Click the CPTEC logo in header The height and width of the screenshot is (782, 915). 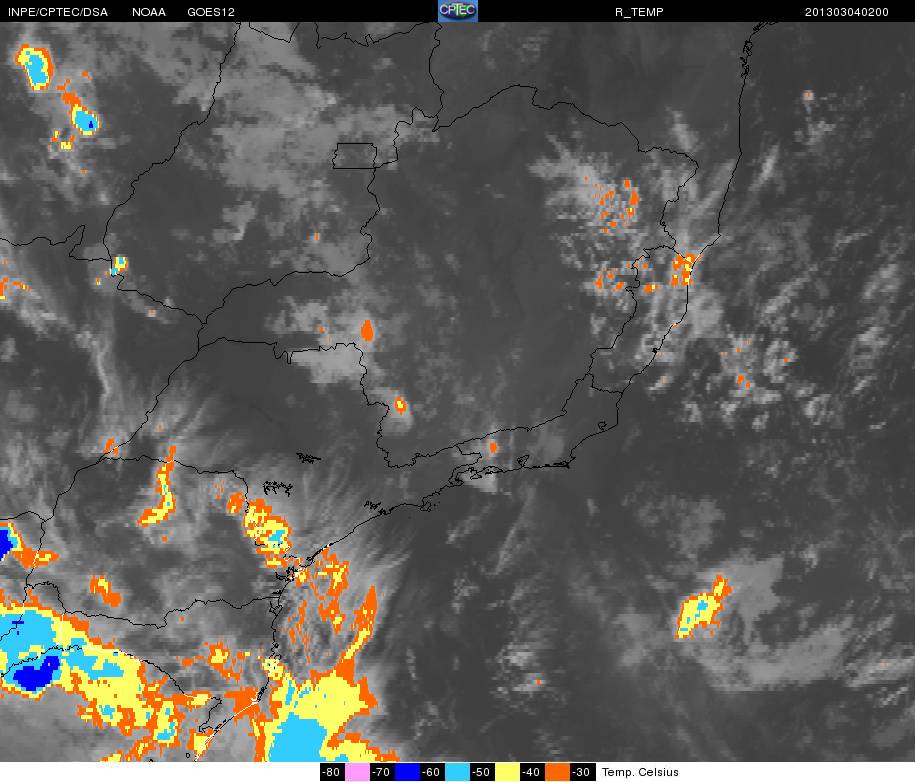(x=458, y=11)
